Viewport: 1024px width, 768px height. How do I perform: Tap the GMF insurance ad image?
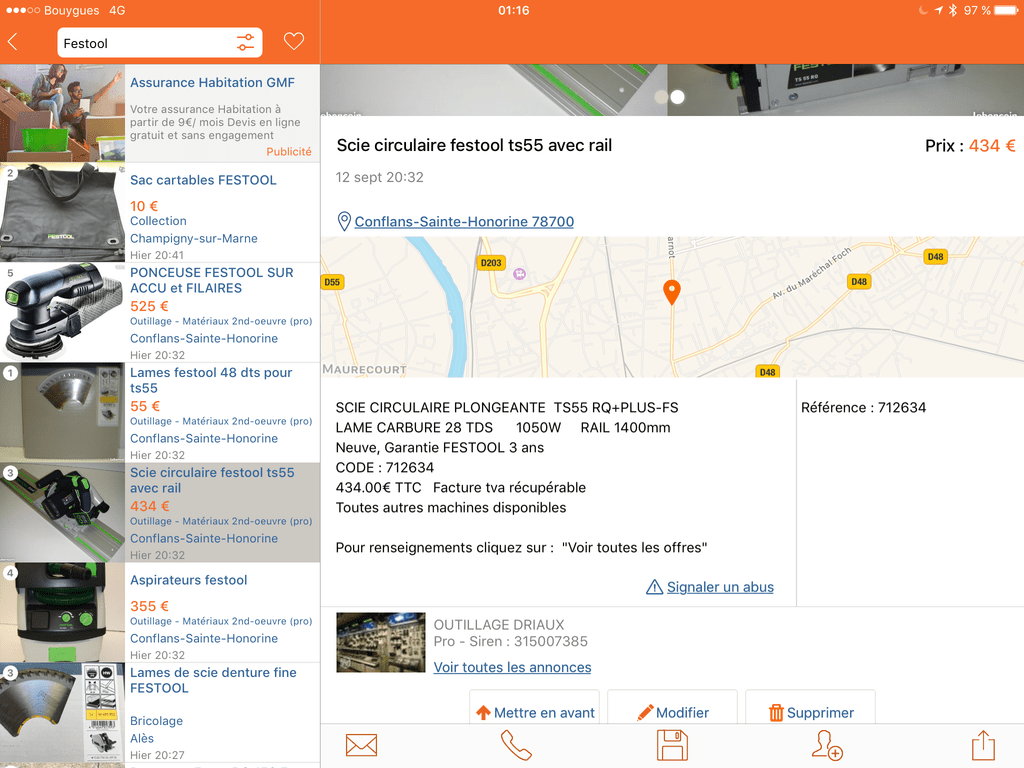(62, 113)
